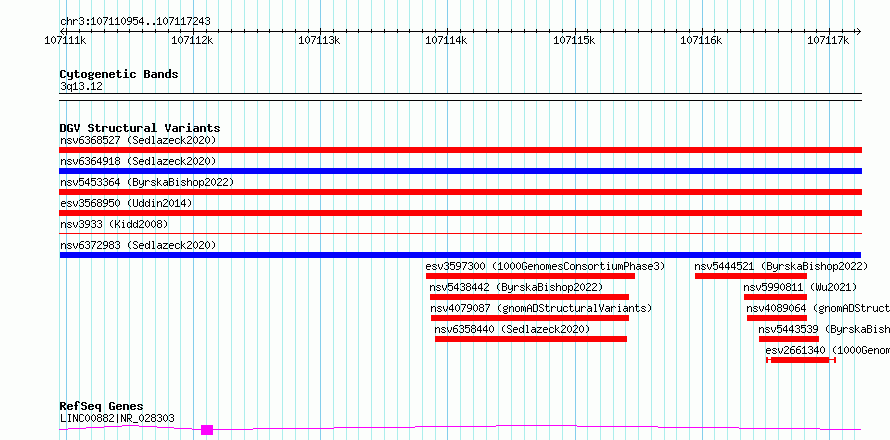
Task: Select the red bar under nsv4079087
Action: (530, 318)
